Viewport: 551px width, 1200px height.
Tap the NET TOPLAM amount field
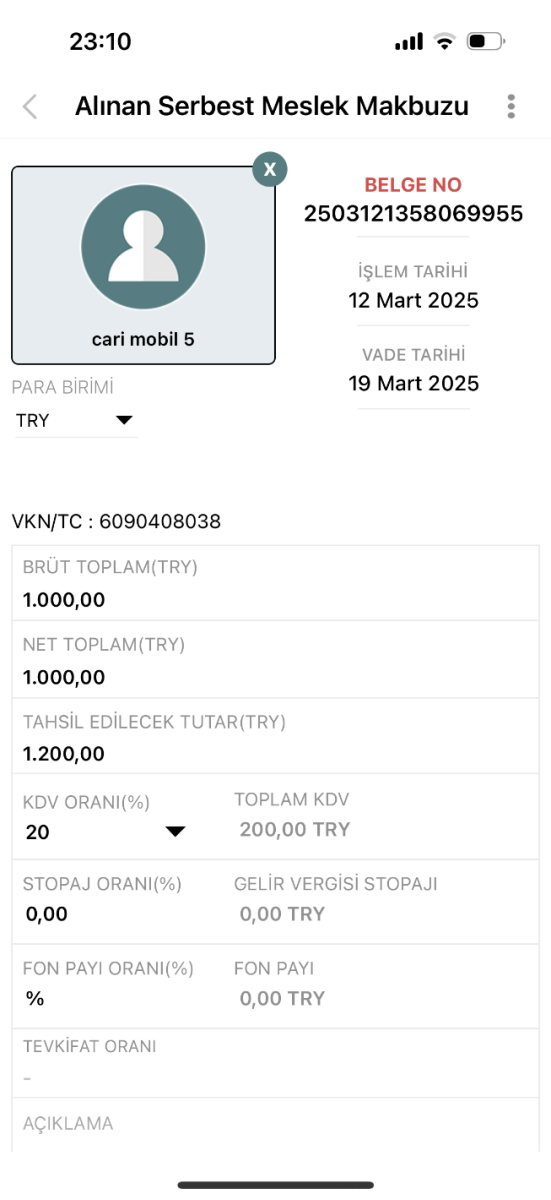tap(275, 661)
